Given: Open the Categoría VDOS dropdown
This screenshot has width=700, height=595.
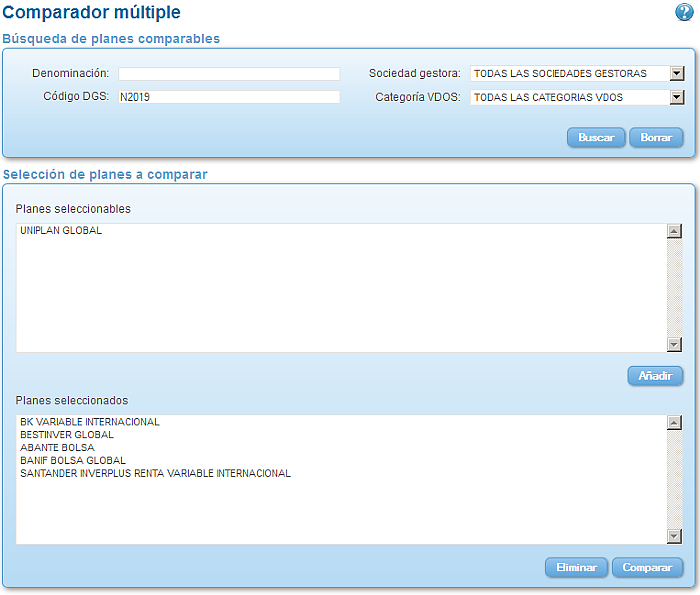Looking at the screenshot, I should [577, 97].
